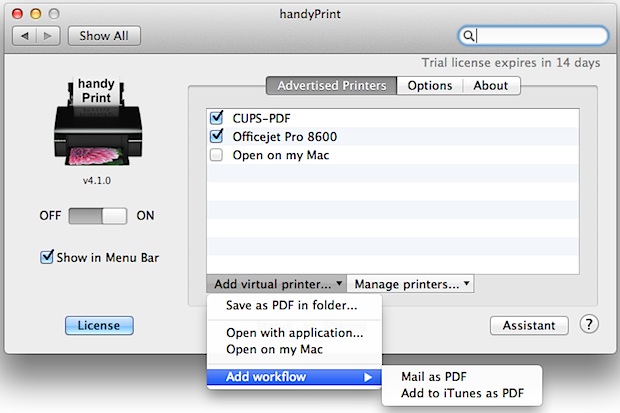Click Show All preferences button
620x413 pixels.
104,36
